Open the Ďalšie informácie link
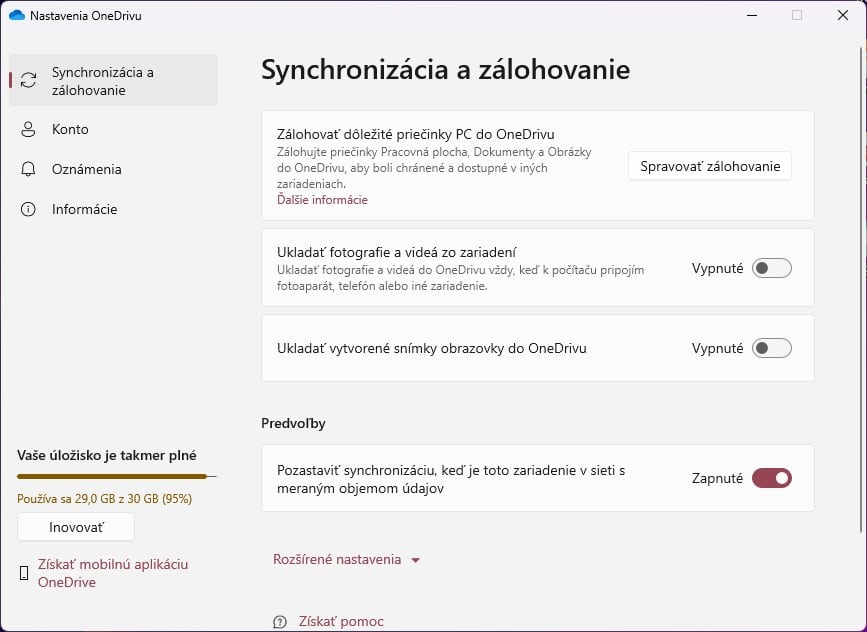The height and width of the screenshot is (632, 867). (x=322, y=200)
